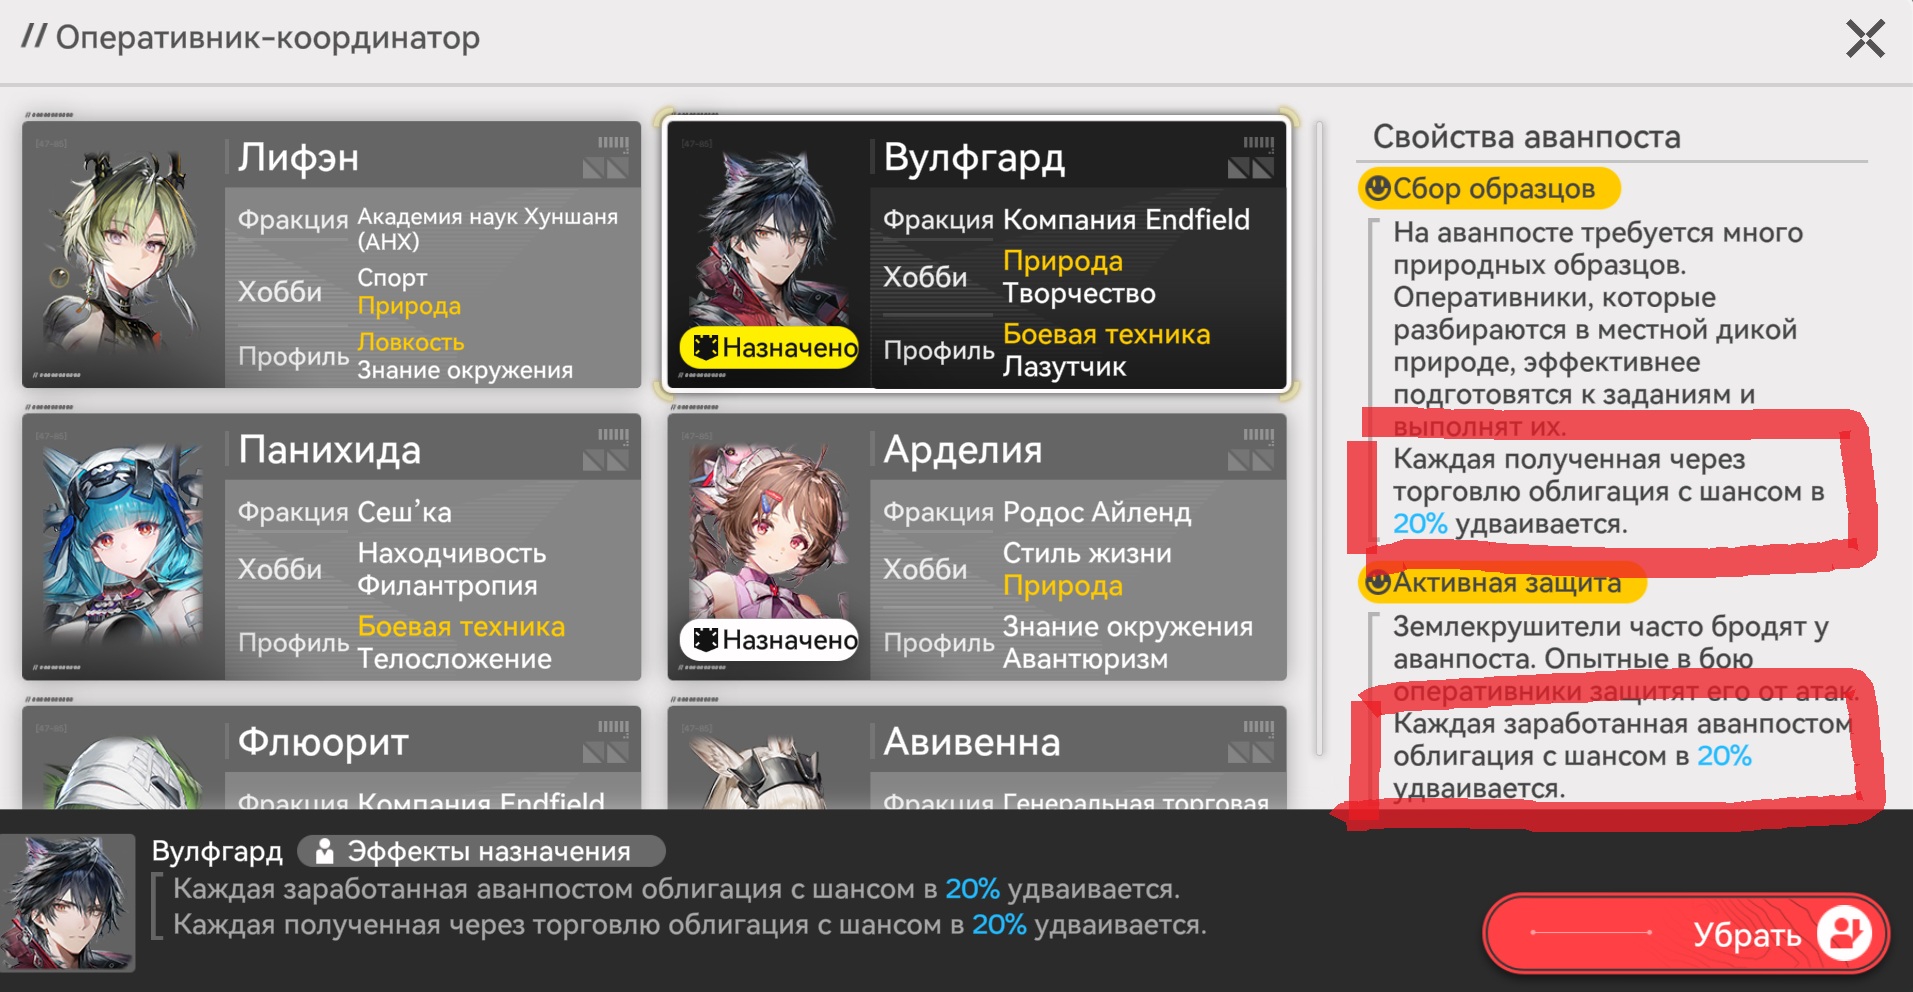Click Лифэн's faction Академия наук Хуншаня (АНХ)
The height and width of the screenshot is (992, 1913).
click(488, 229)
